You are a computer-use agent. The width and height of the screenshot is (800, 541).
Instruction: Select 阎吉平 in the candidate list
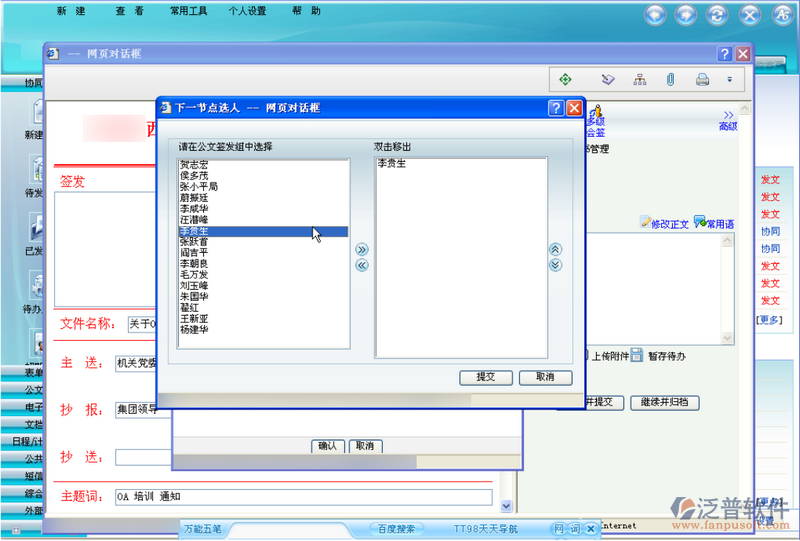(x=263, y=253)
